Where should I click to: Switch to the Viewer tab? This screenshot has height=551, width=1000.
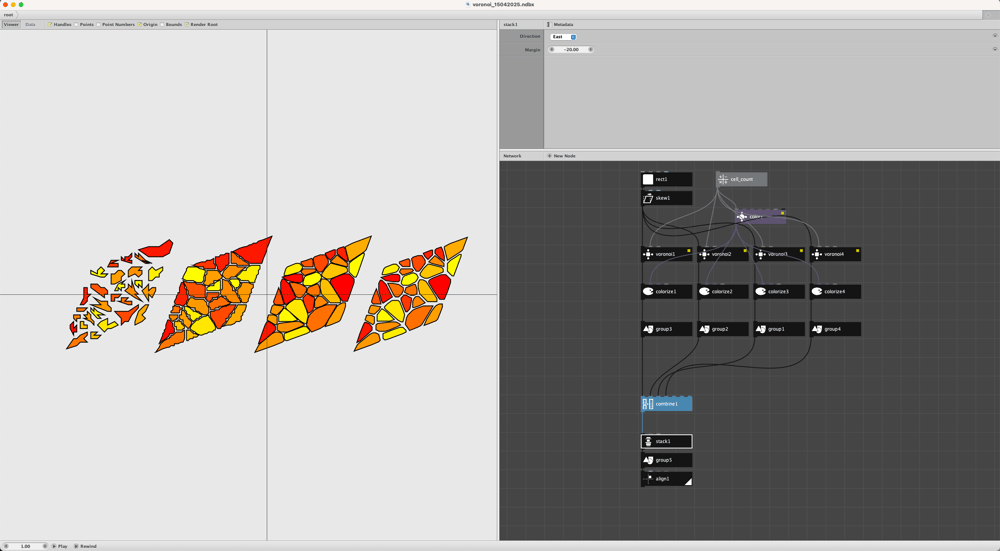pyautogui.click(x=11, y=24)
